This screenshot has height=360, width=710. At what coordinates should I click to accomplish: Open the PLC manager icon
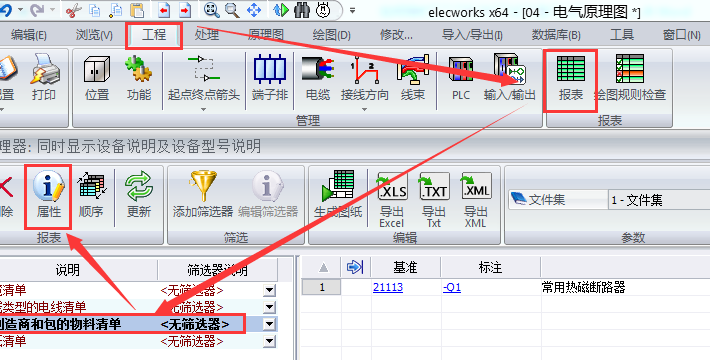pos(461,78)
